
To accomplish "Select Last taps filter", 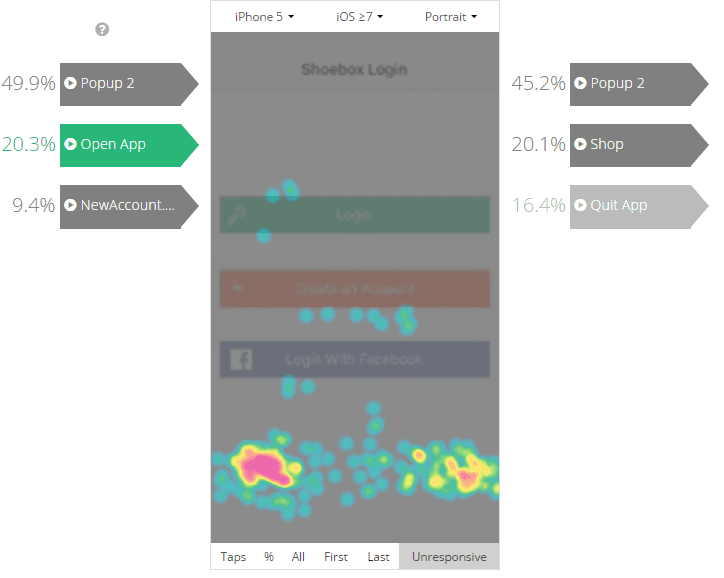I will coord(378,557).
